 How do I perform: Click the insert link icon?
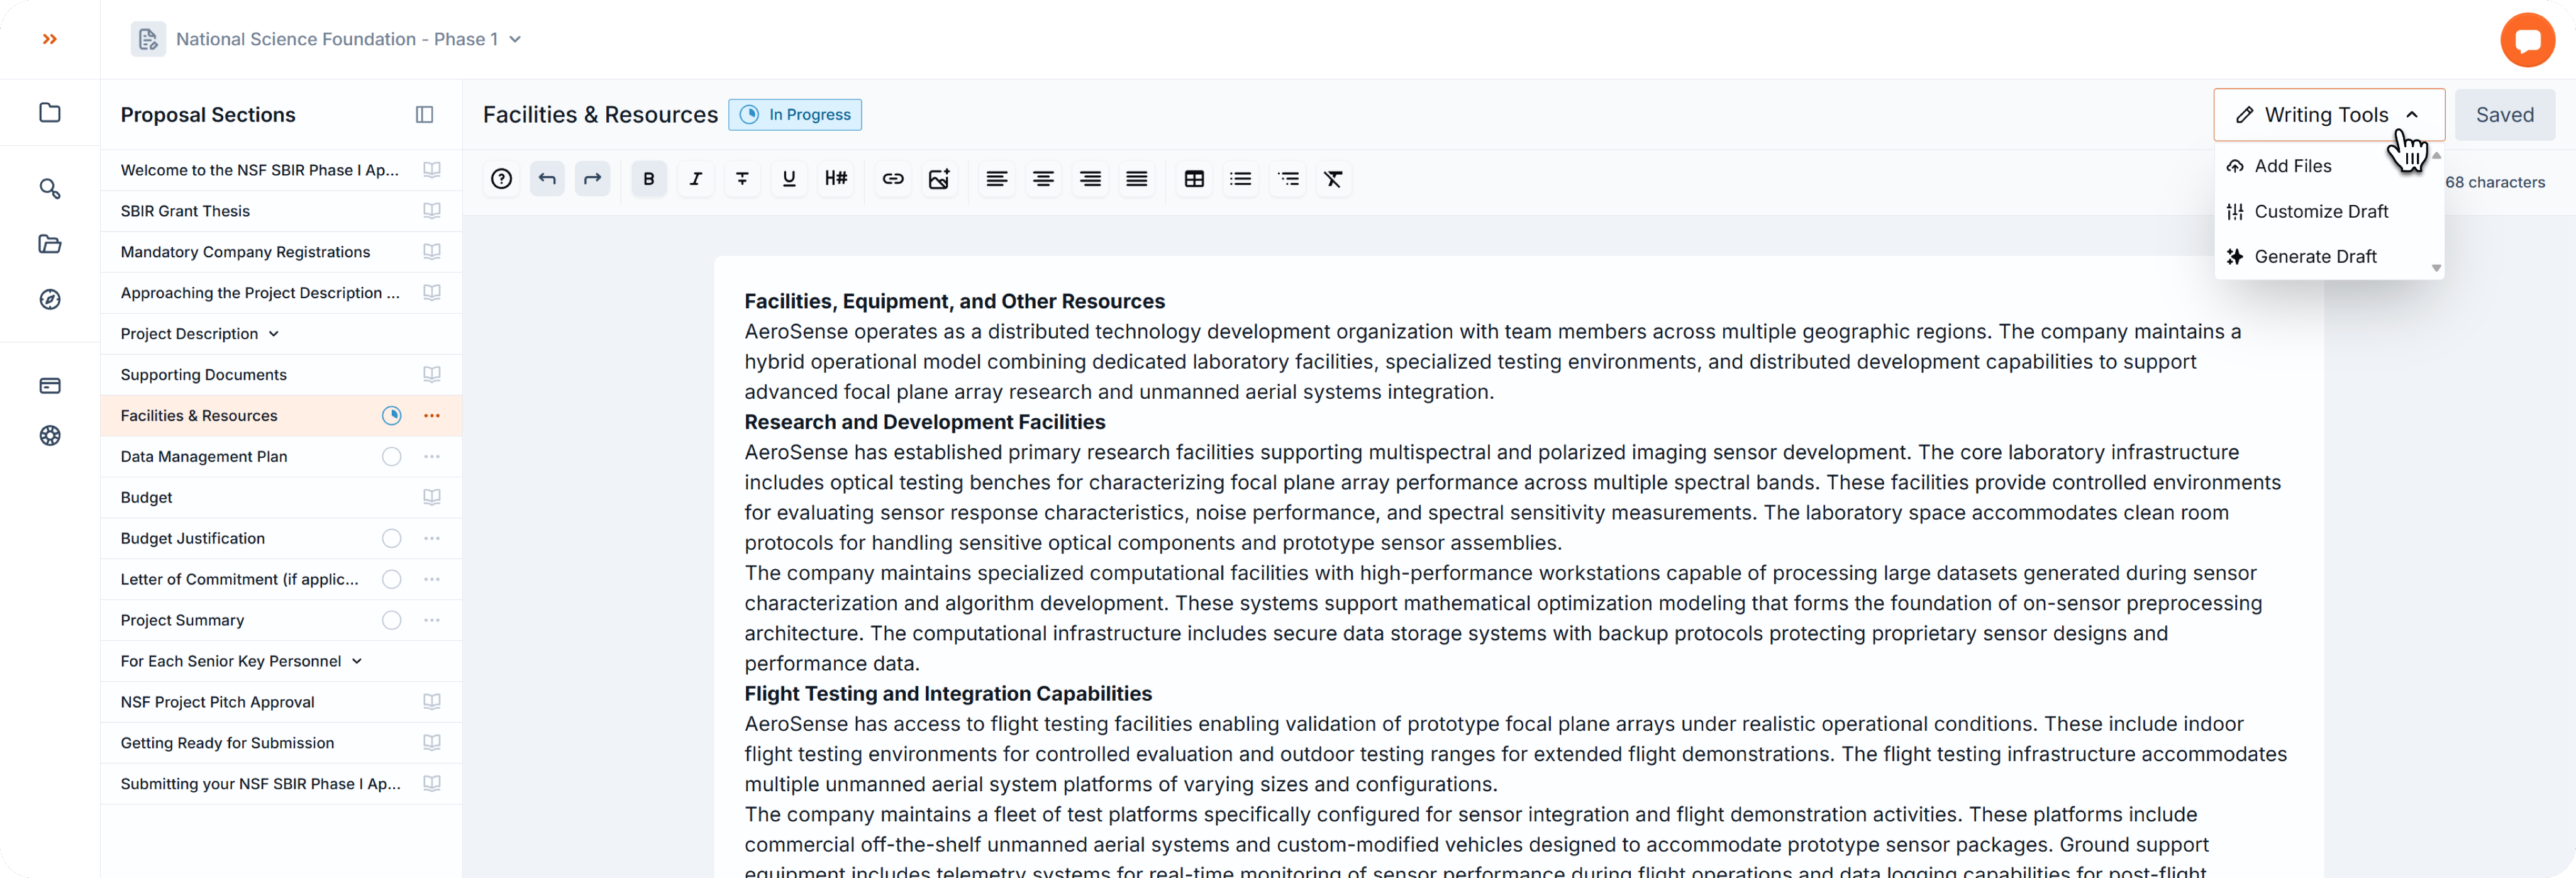(x=892, y=179)
